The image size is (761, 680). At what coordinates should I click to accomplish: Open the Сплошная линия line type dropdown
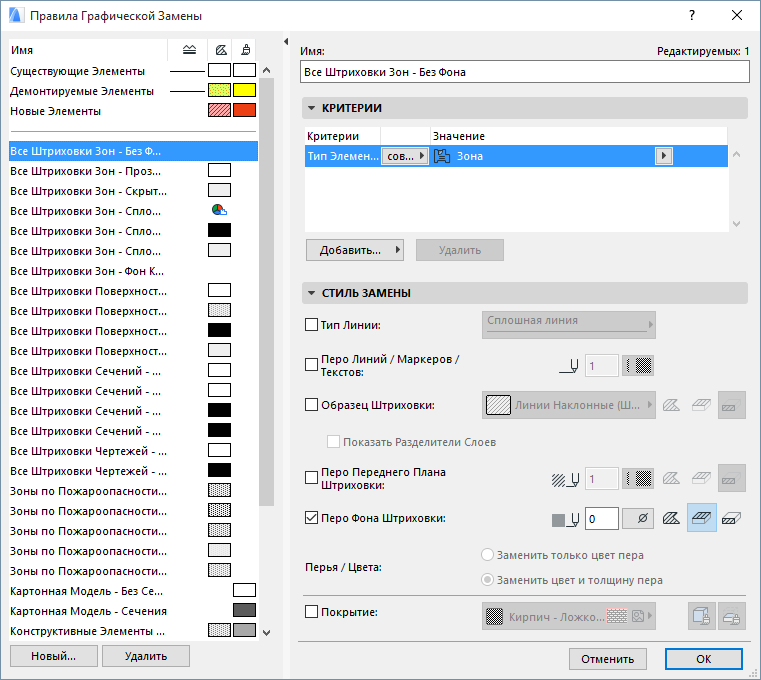tap(569, 325)
